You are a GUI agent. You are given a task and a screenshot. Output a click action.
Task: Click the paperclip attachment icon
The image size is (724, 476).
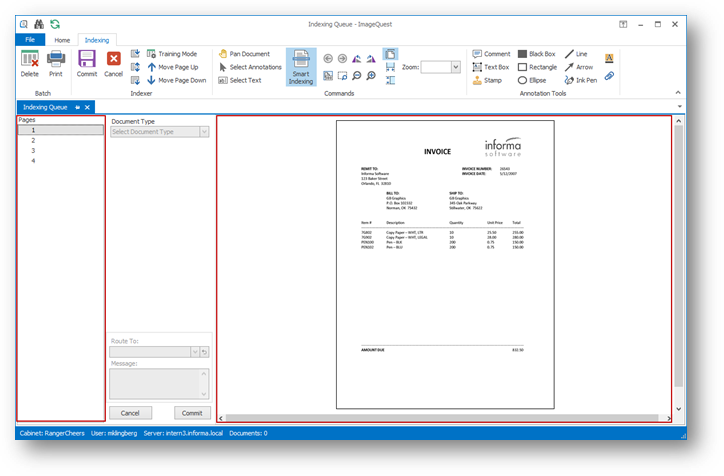click(609, 76)
